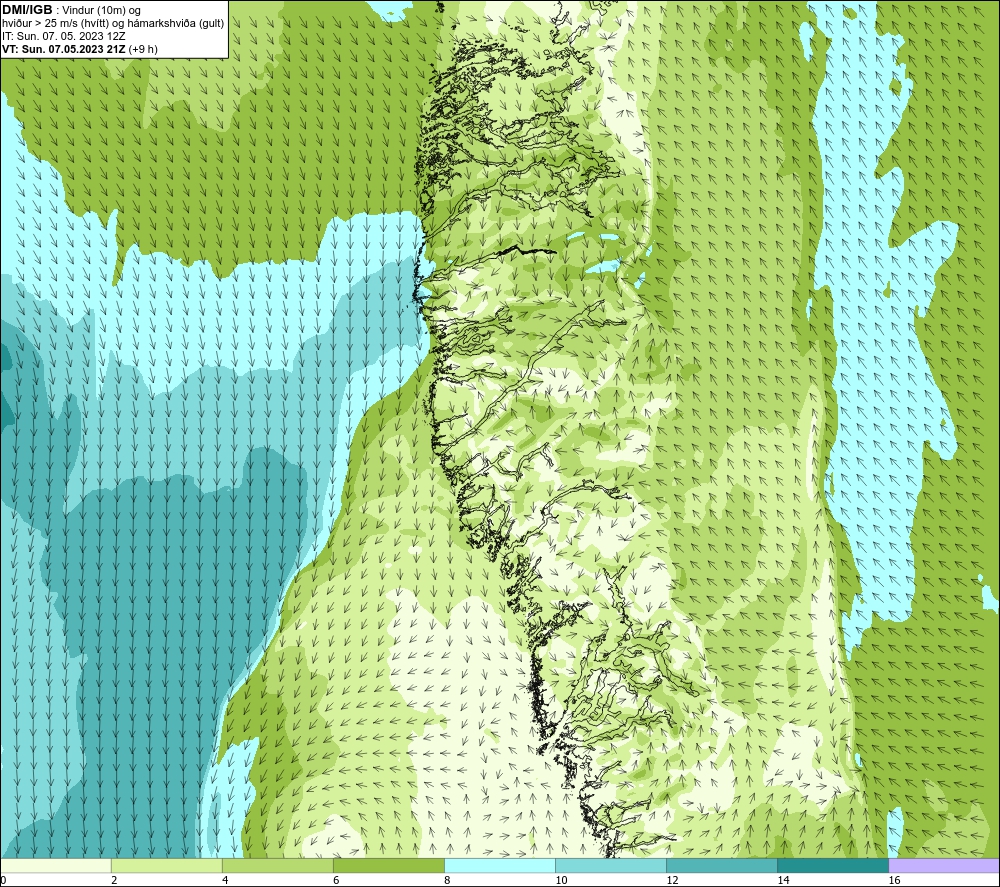This screenshot has width=1000, height=887.
Task: Click the 2–4 m/s light green legend swatch
Action: tap(167, 865)
